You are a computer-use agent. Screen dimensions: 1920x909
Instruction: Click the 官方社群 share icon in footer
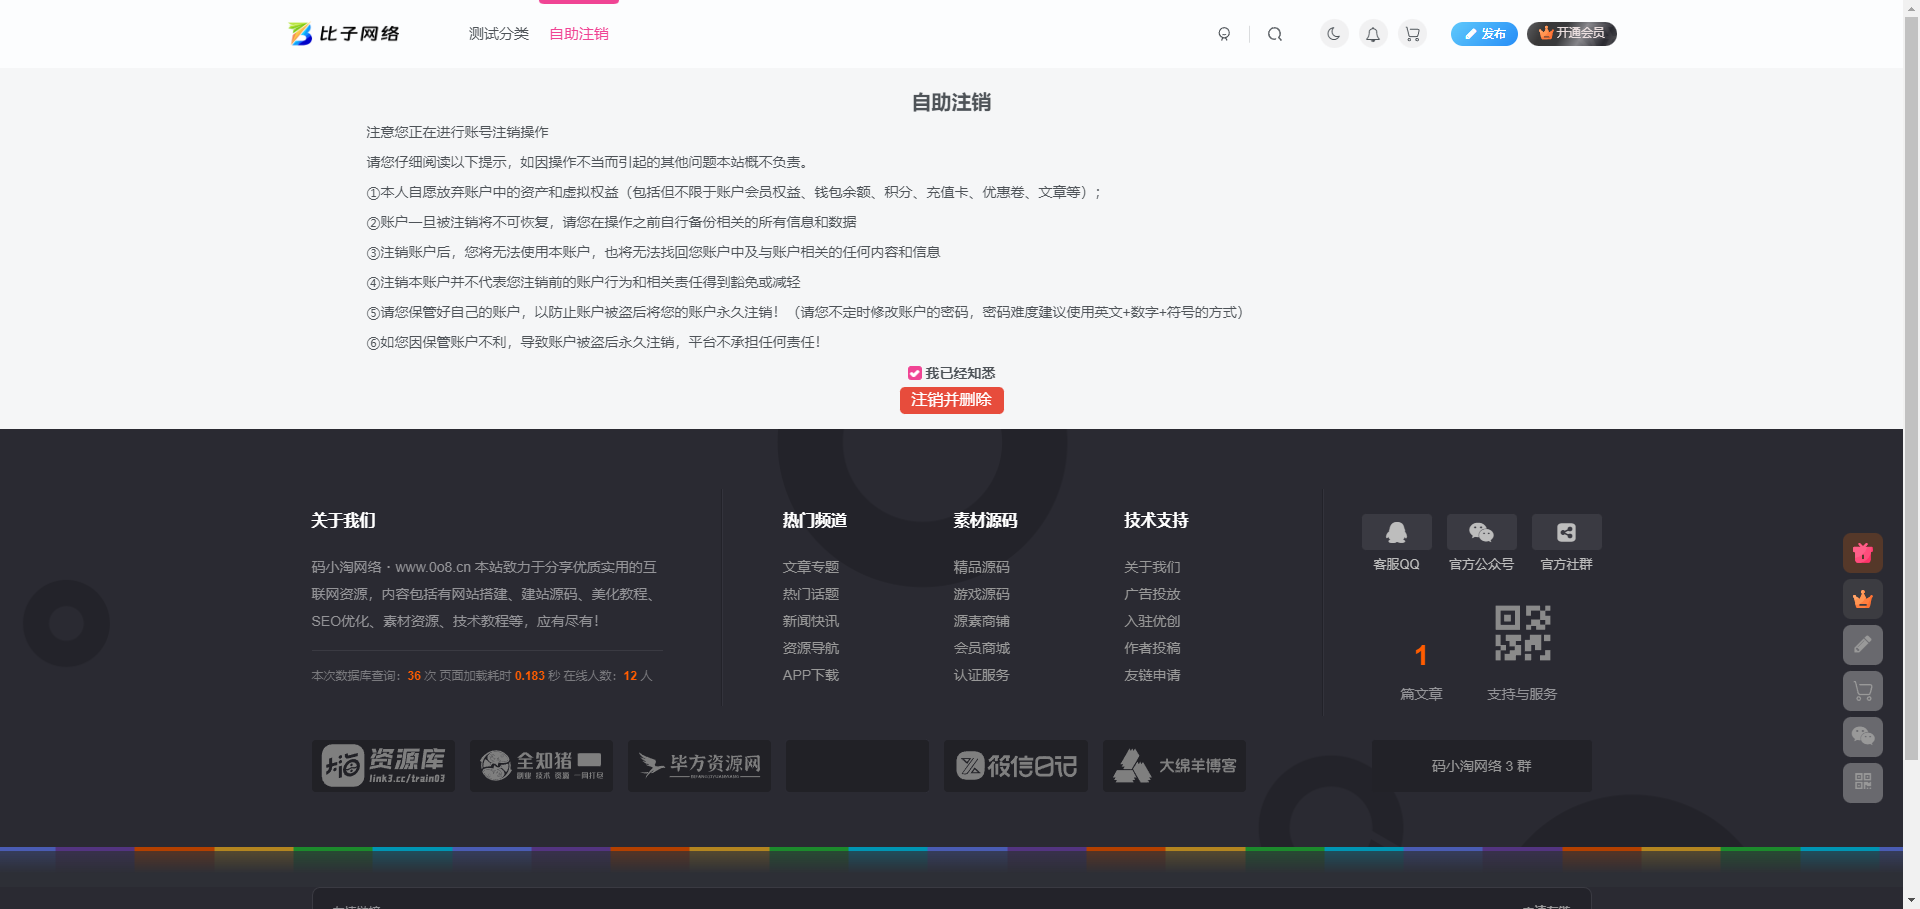tap(1566, 531)
